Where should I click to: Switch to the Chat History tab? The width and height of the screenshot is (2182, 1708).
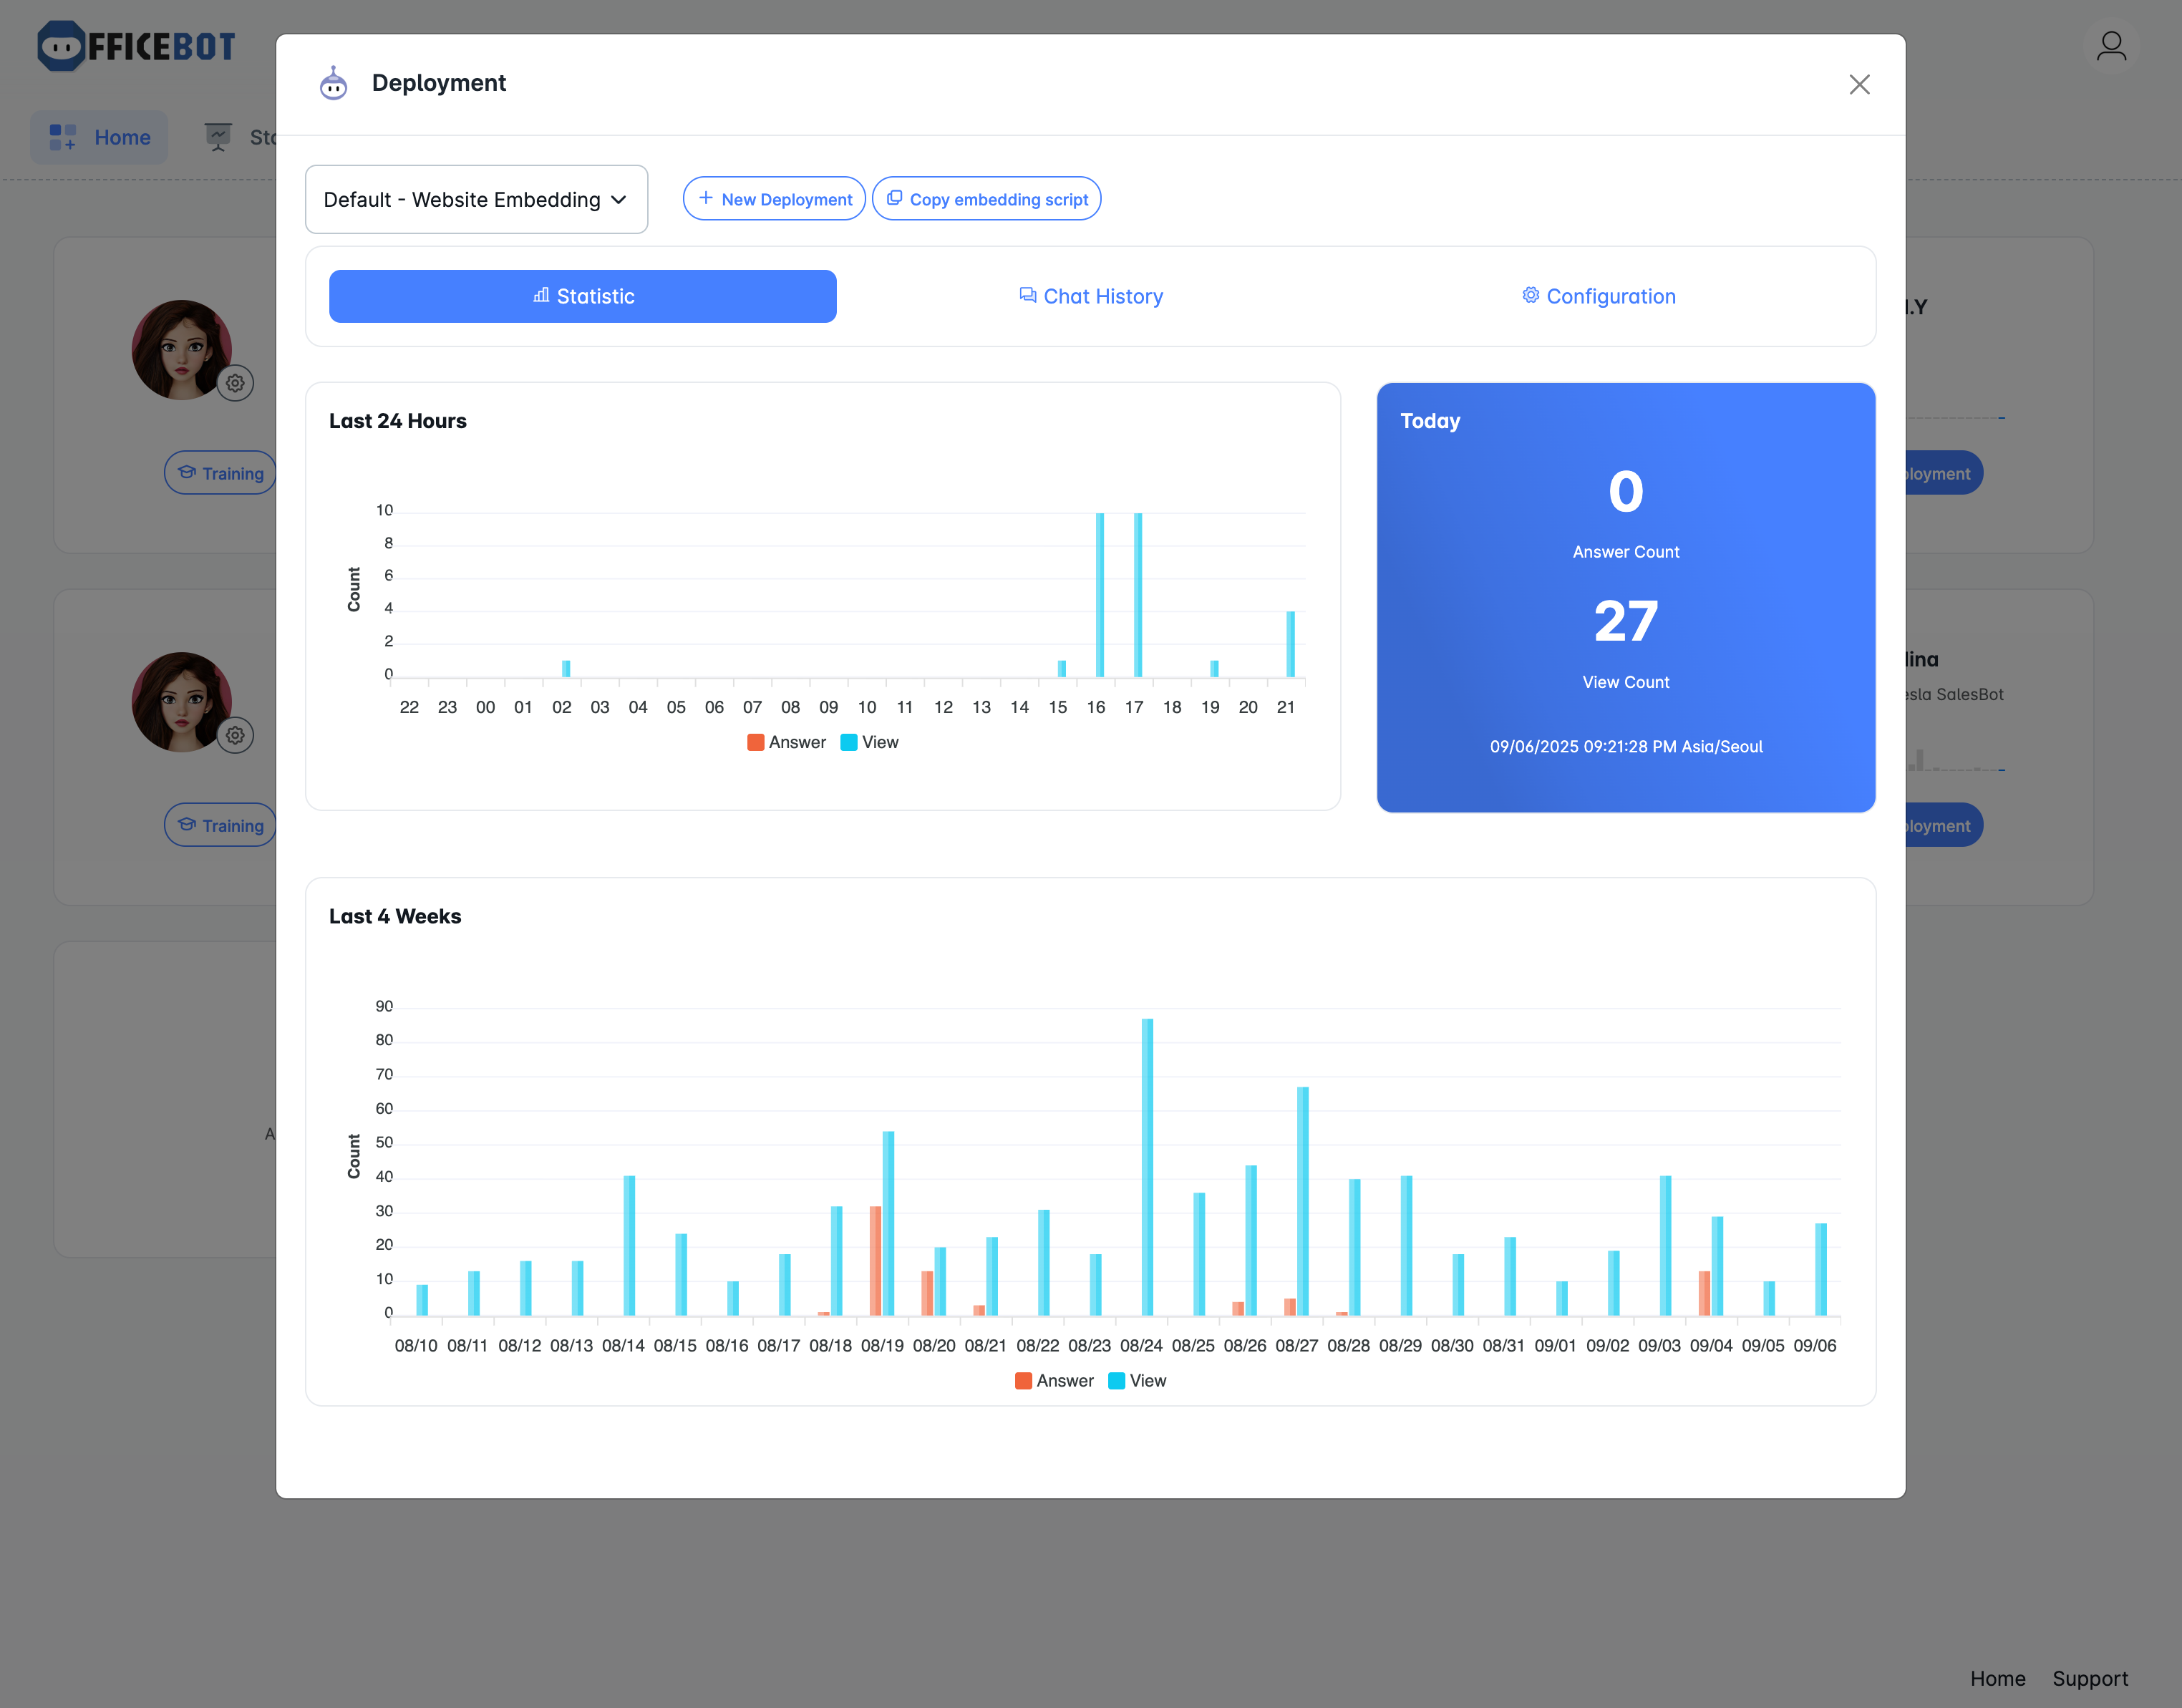click(1090, 296)
